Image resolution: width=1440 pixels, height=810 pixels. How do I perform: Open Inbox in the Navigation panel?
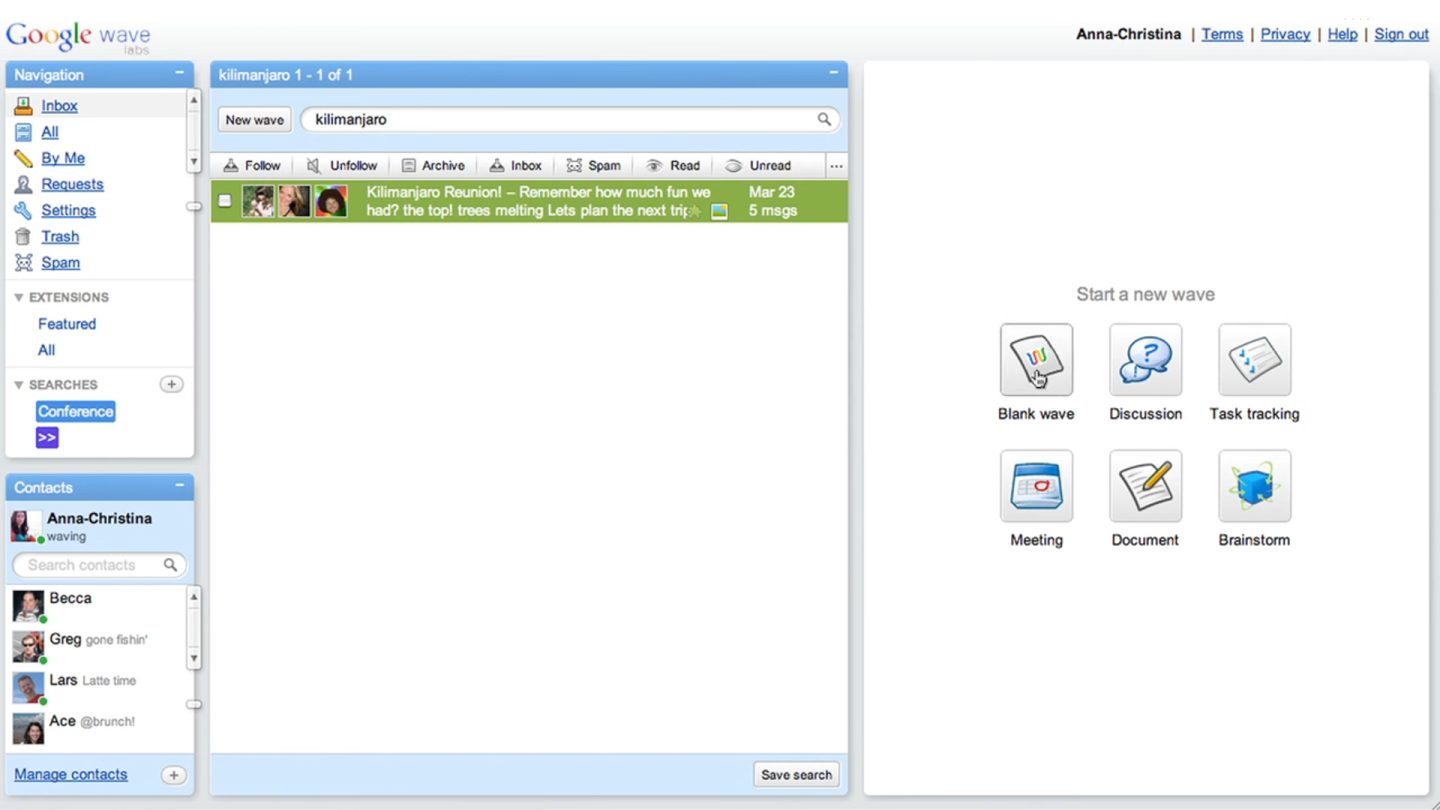(59, 106)
